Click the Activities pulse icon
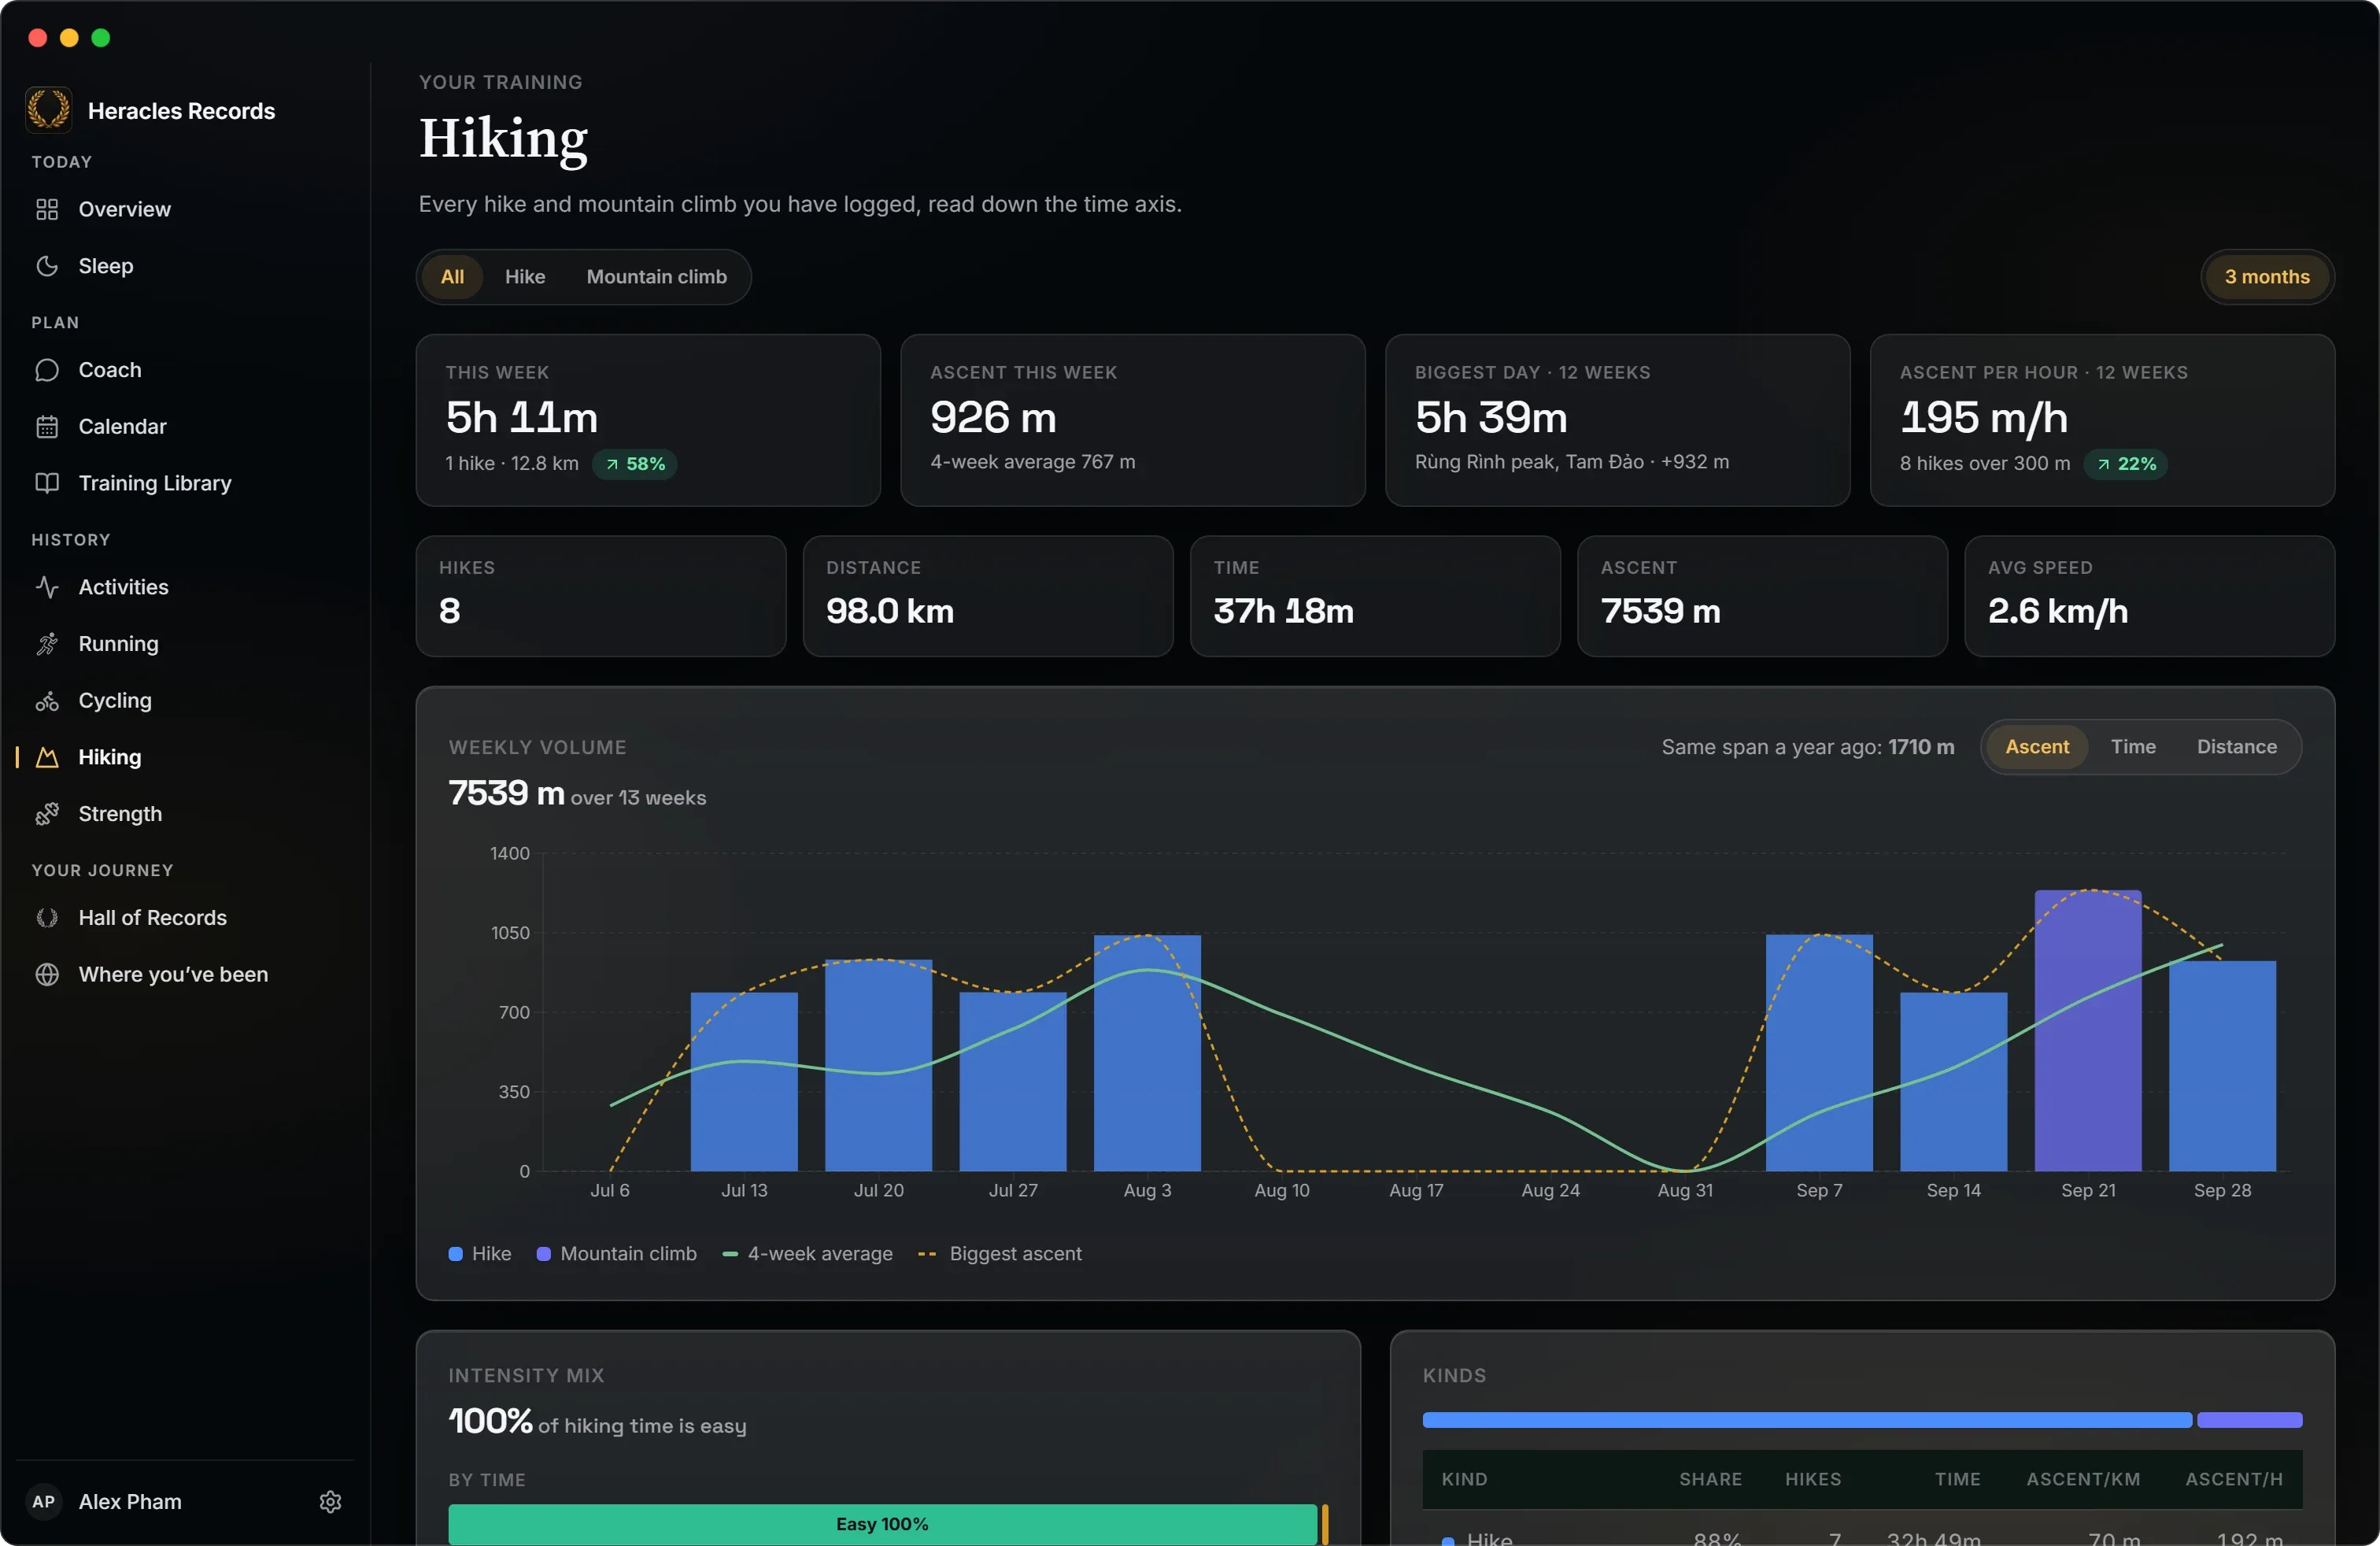Screen dimensions: 2380x1546 pyautogui.click(x=47, y=587)
